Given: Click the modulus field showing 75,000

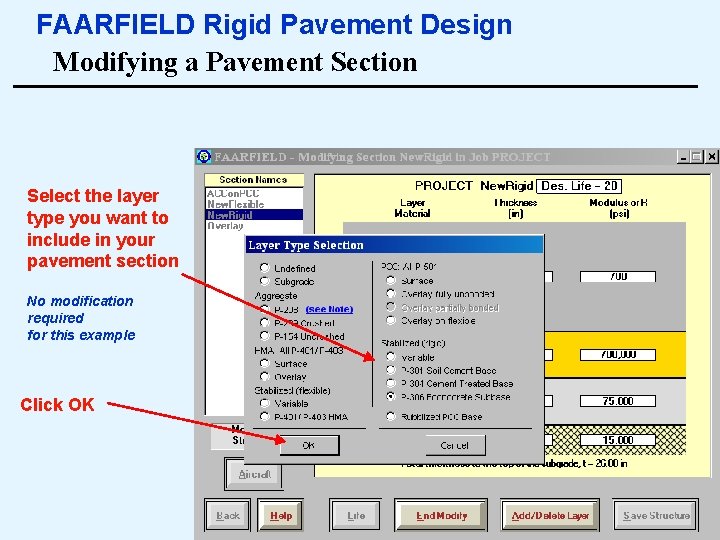Looking at the screenshot, I should [x=618, y=401].
